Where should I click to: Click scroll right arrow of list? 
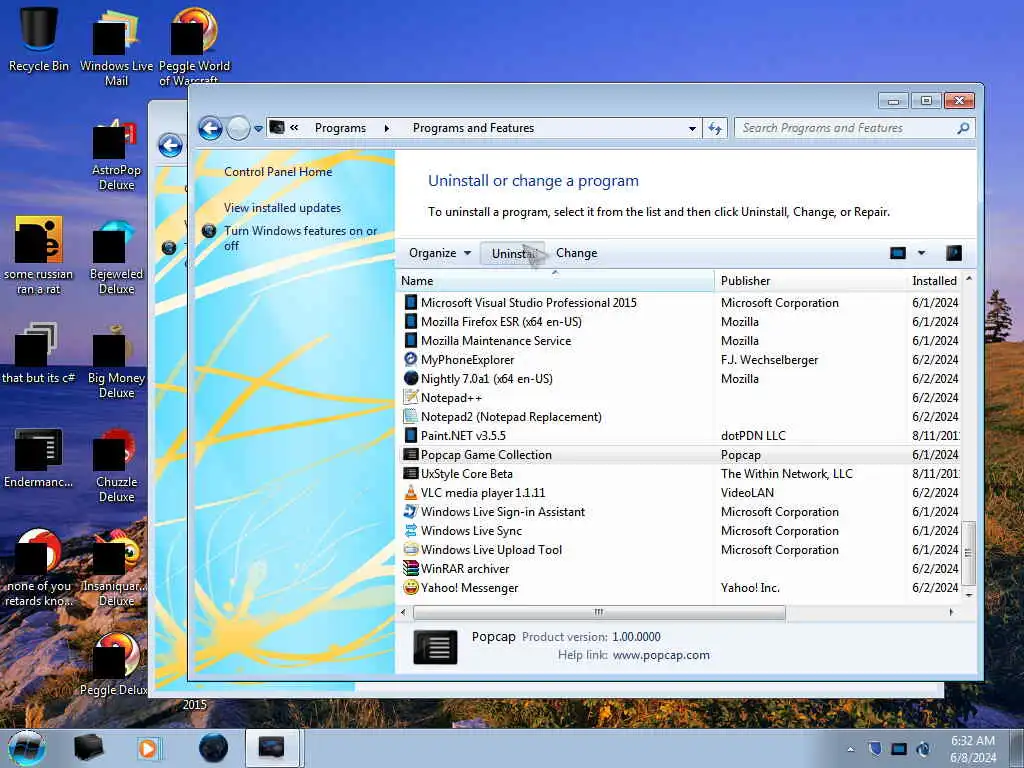coord(951,613)
